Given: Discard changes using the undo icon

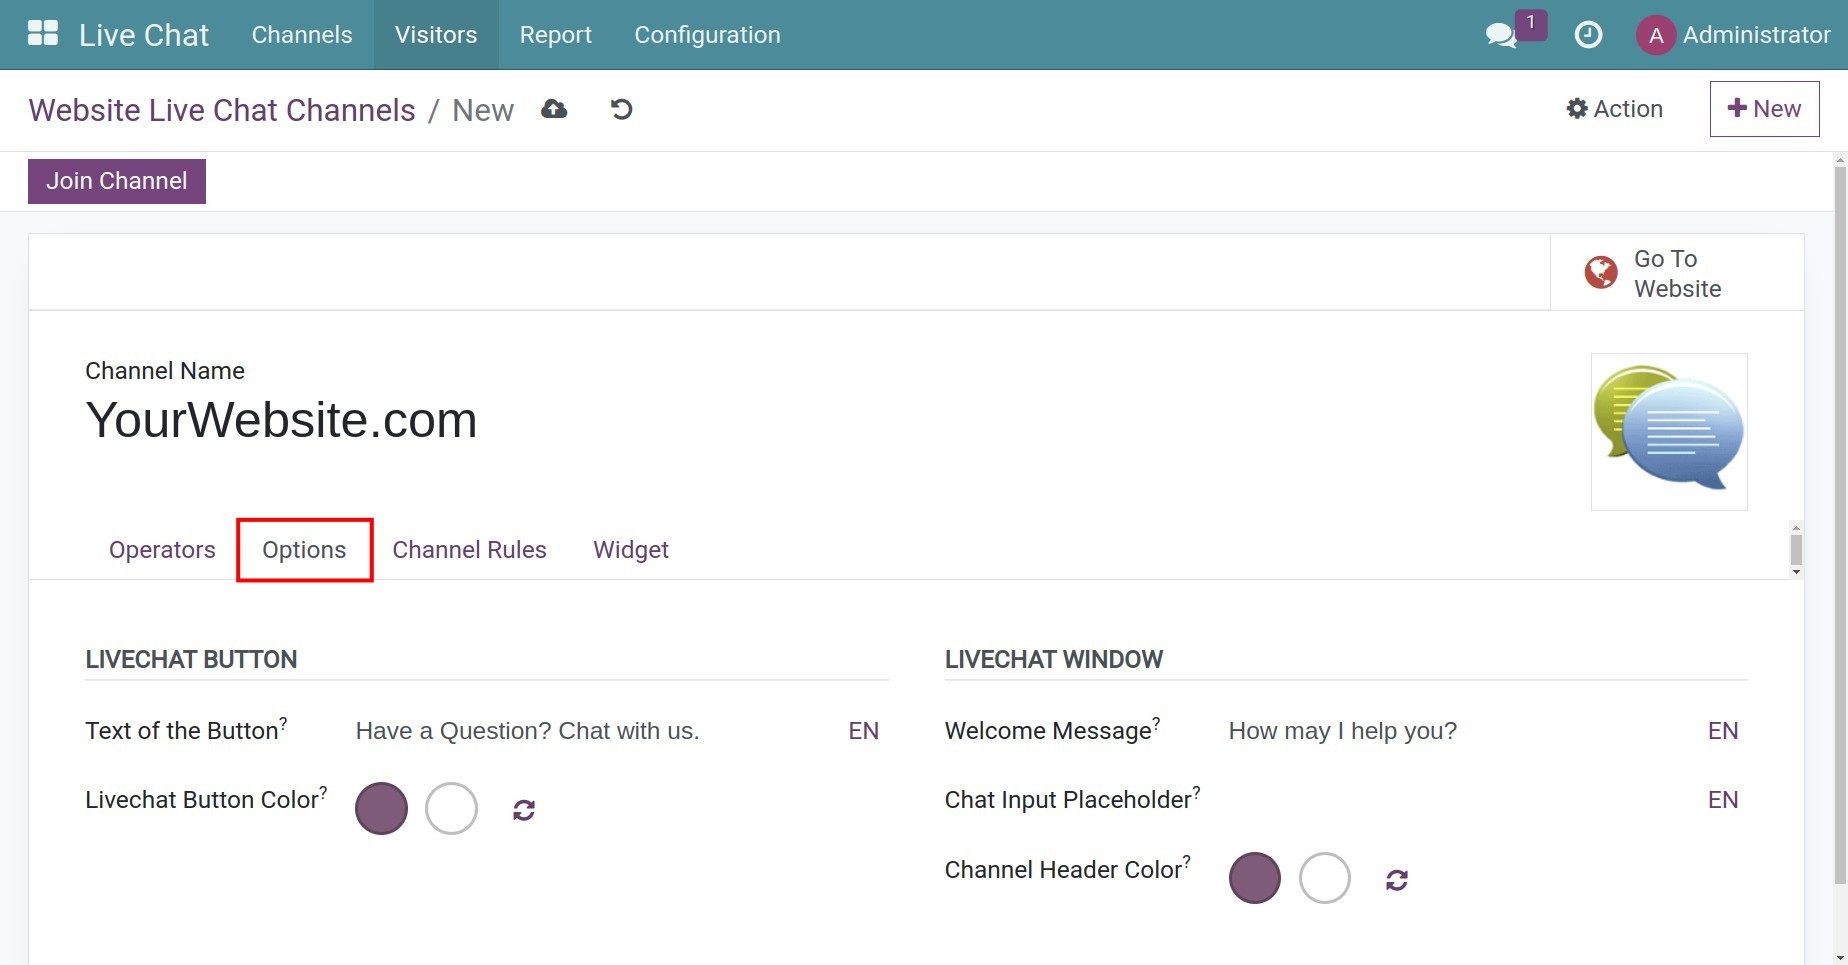Looking at the screenshot, I should 621,109.
